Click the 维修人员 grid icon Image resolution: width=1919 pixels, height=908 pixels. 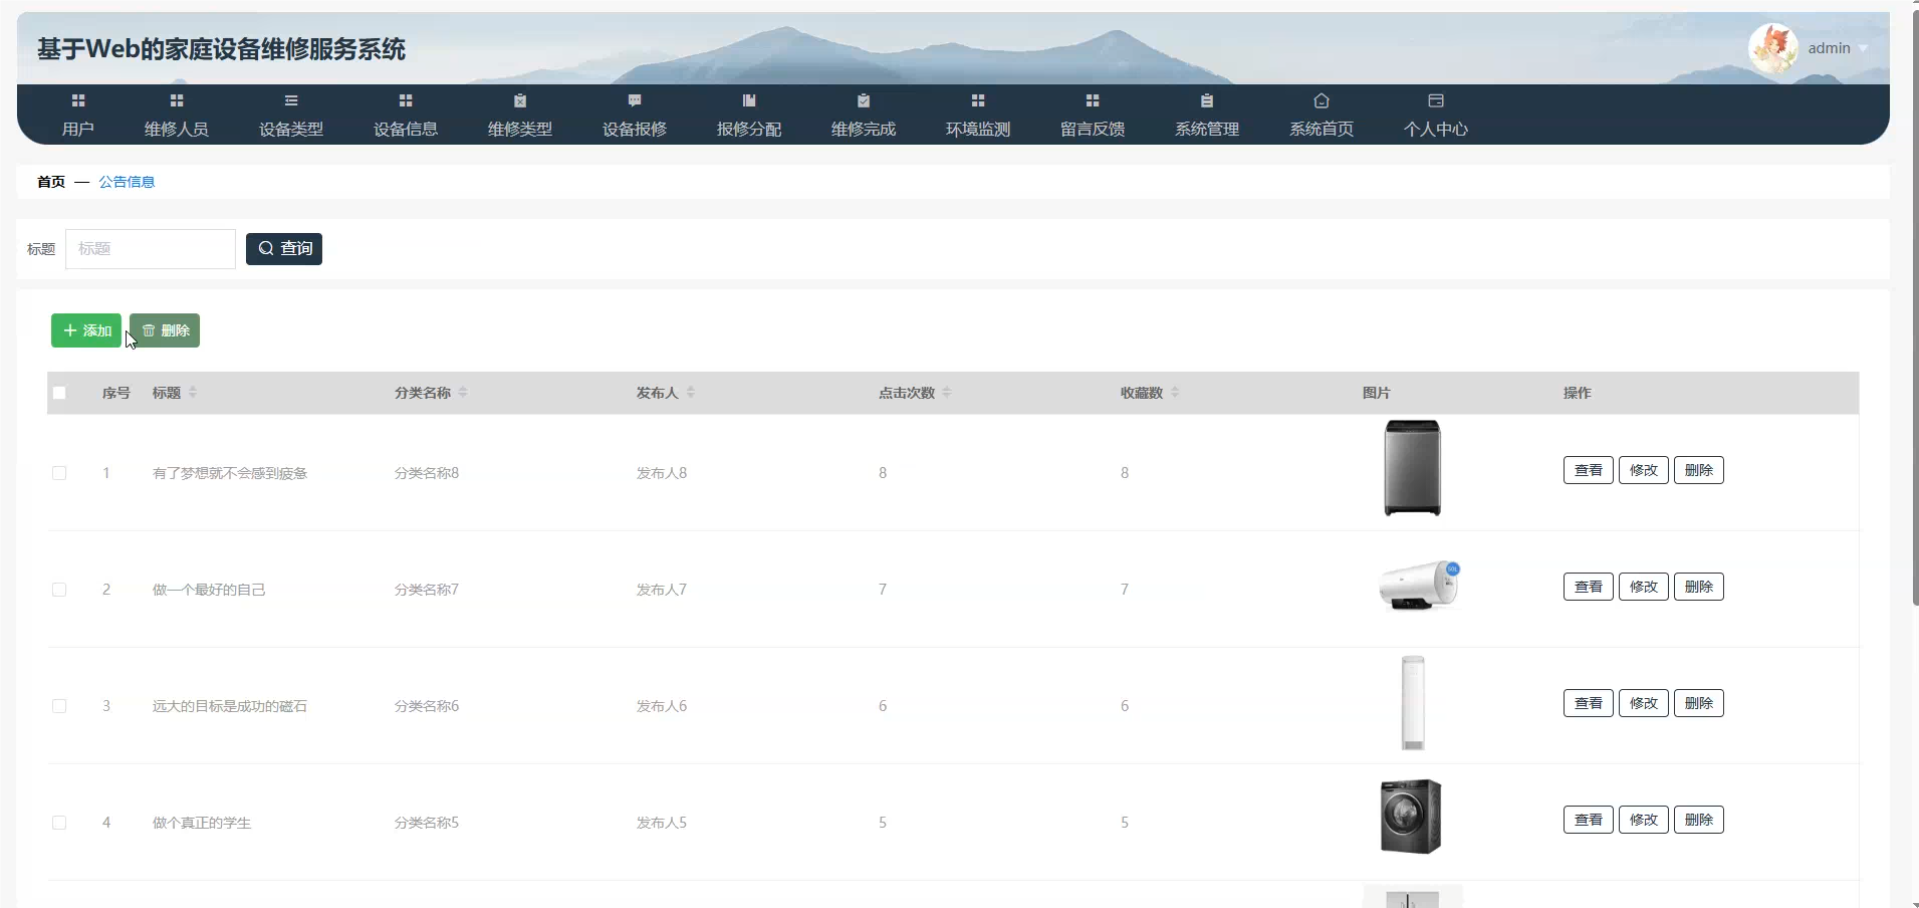point(176,100)
